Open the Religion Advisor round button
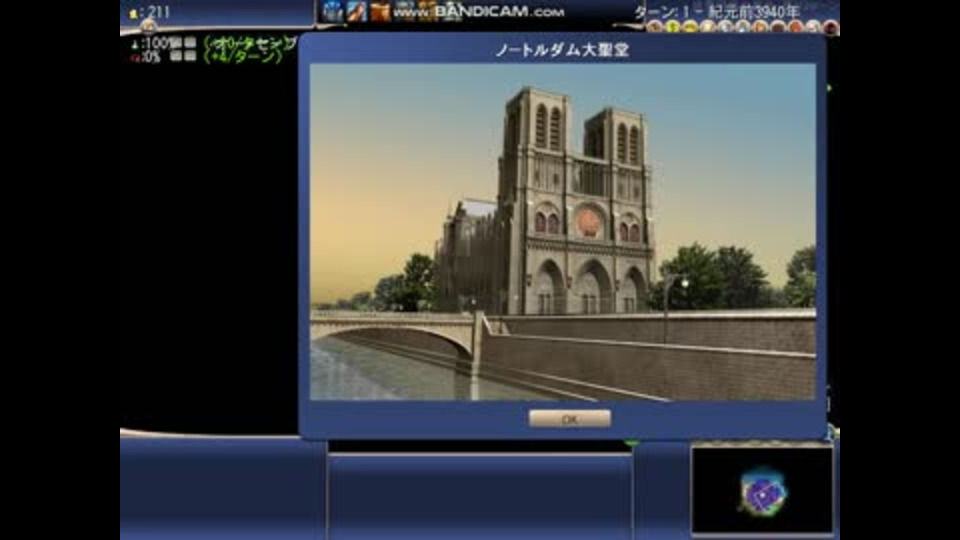This screenshot has height=540, width=960. coord(760,26)
